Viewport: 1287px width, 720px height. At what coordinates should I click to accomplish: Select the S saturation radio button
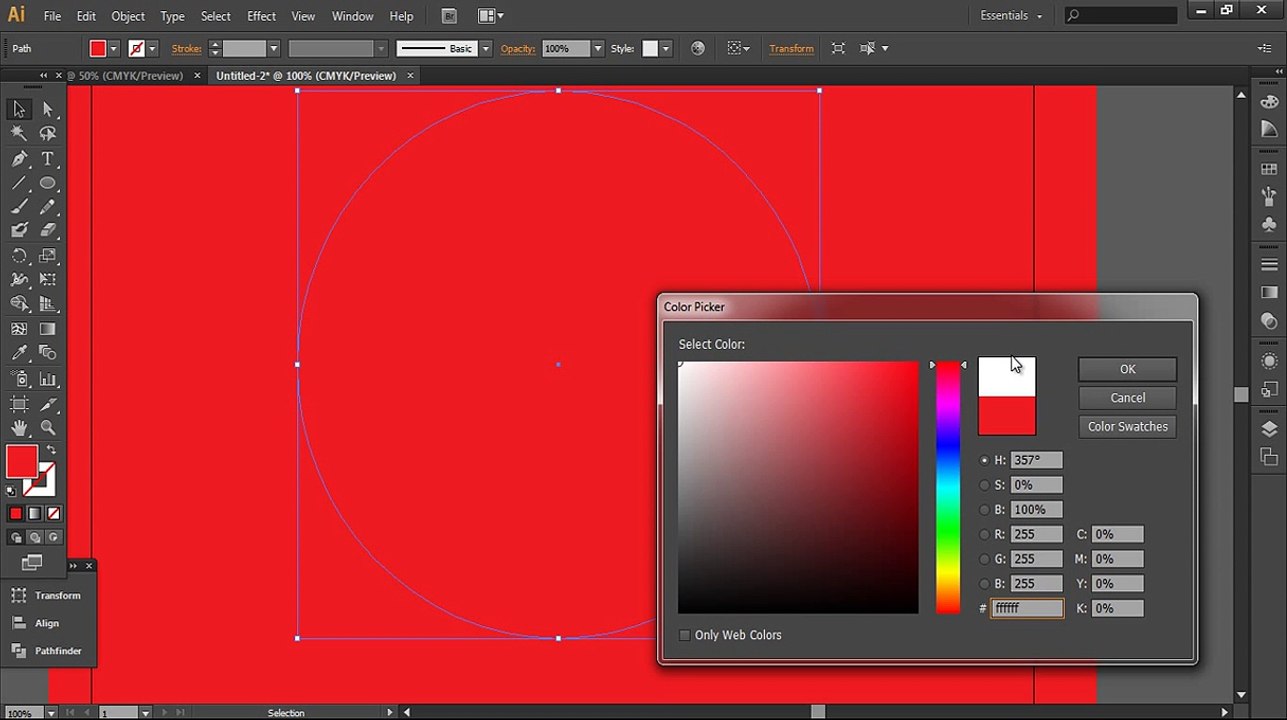985,485
